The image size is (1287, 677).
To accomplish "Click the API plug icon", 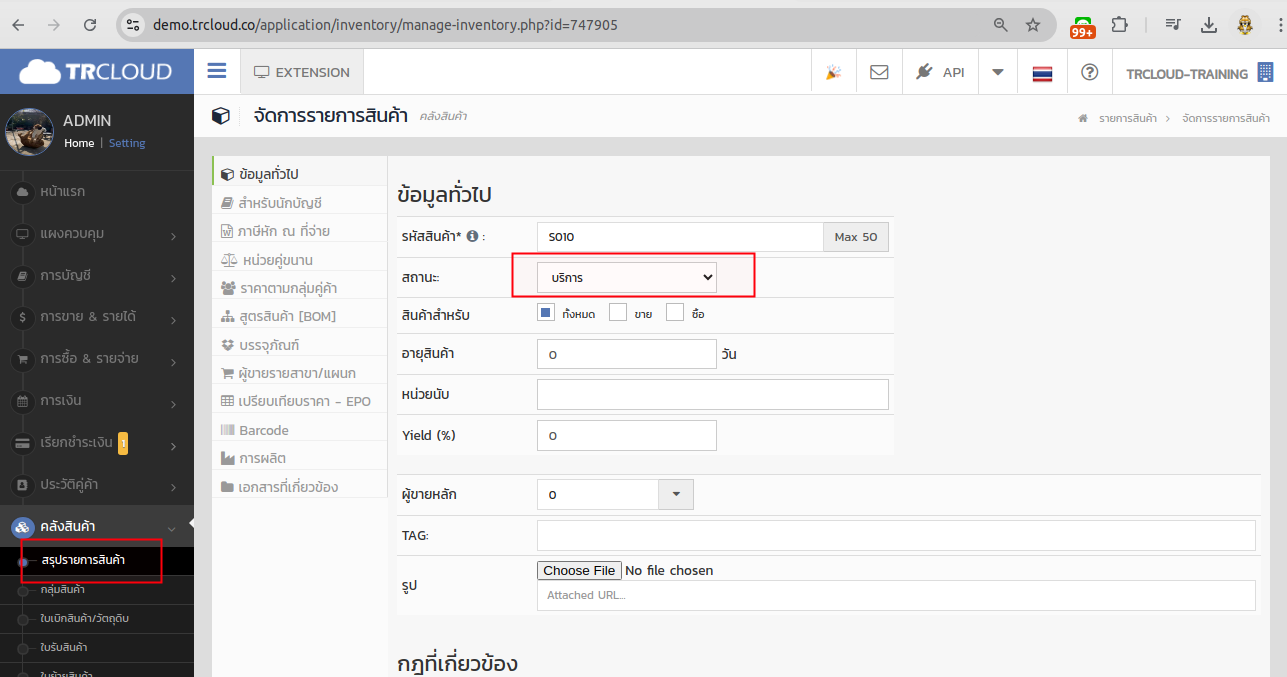I will pos(924,72).
